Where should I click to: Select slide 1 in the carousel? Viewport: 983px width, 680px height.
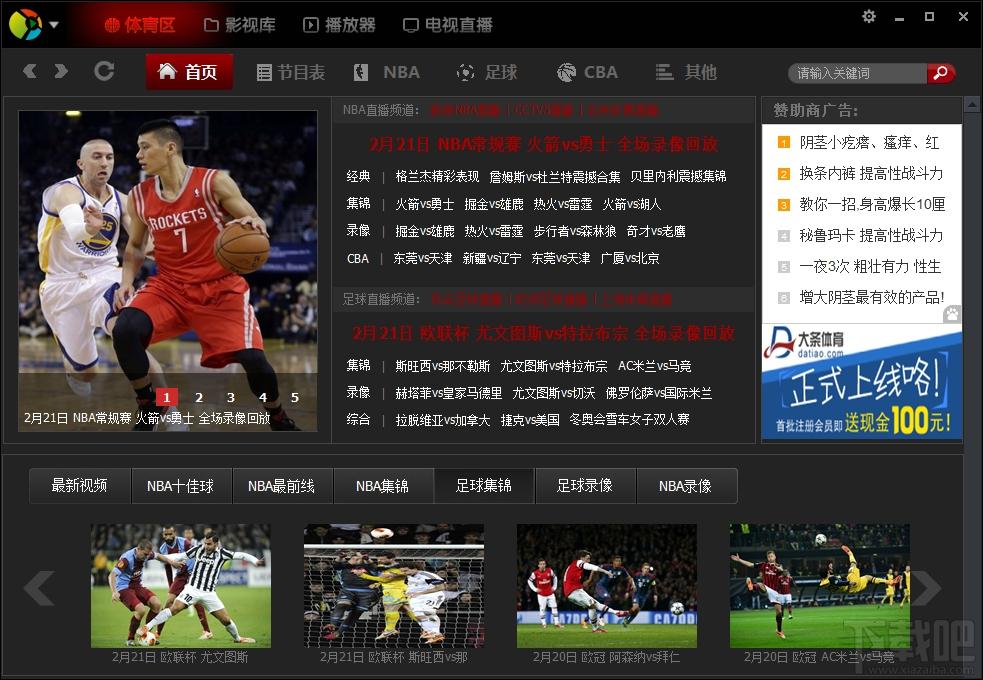pos(167,397)
